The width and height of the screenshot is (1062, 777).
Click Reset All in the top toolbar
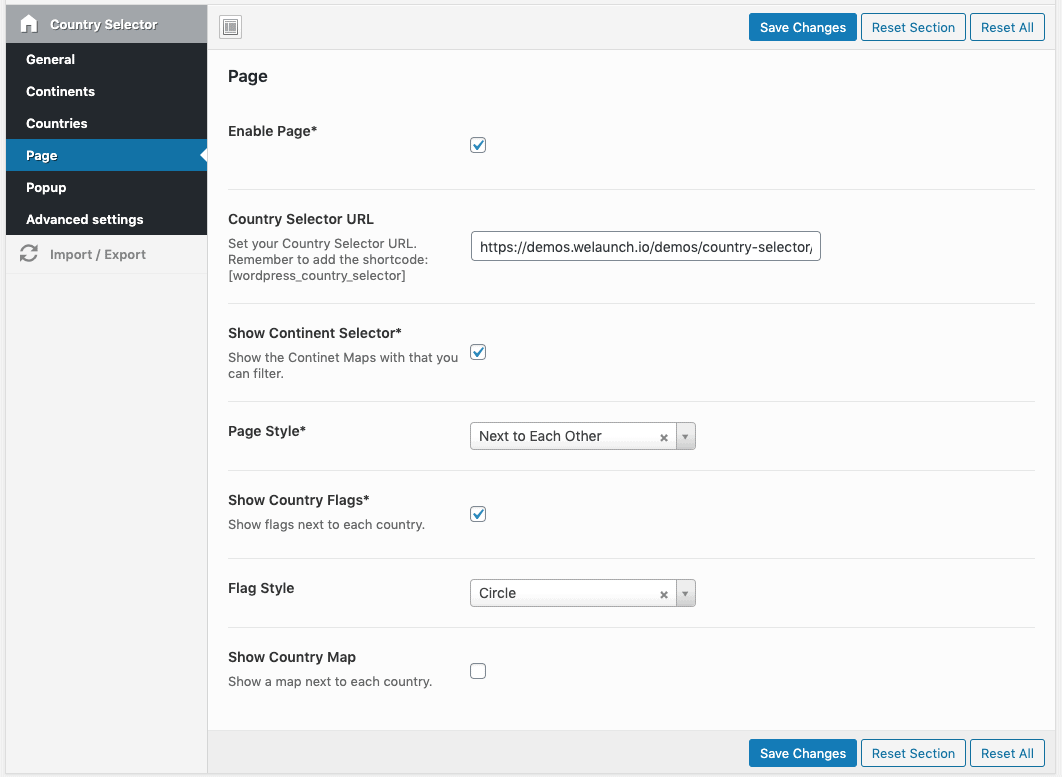tap(1007, 27)
